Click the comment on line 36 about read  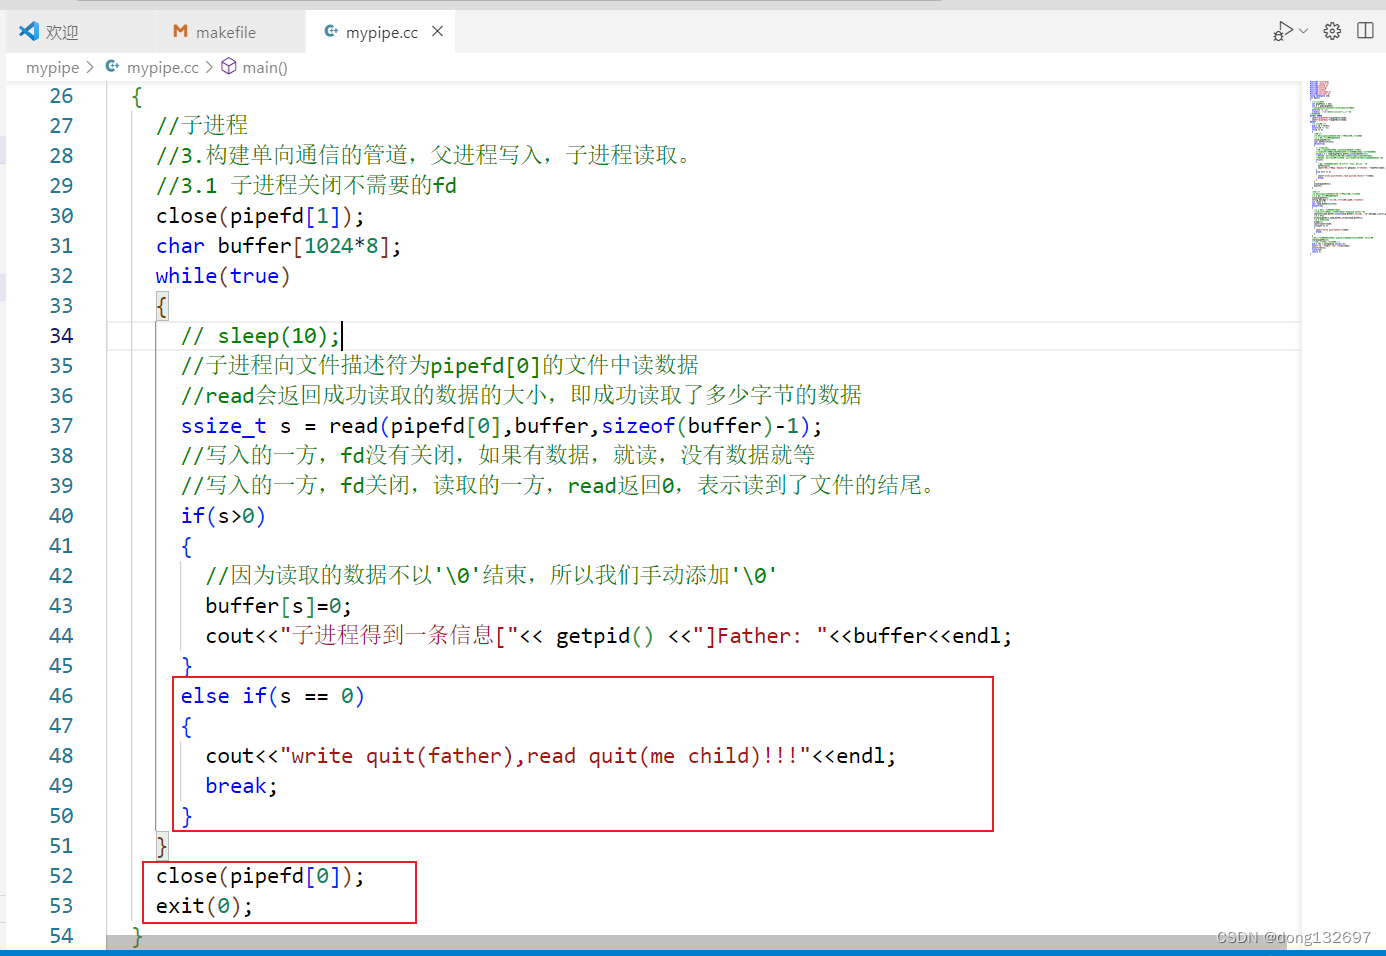point(521,395)
